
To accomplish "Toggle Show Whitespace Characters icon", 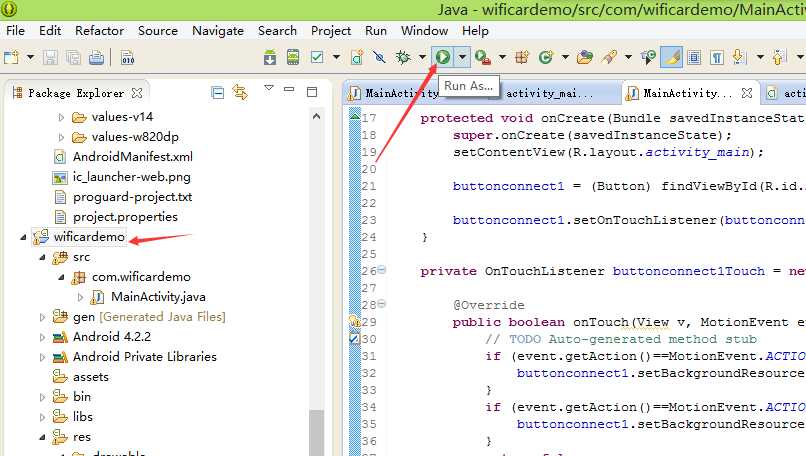I will [x=716, y=57].
